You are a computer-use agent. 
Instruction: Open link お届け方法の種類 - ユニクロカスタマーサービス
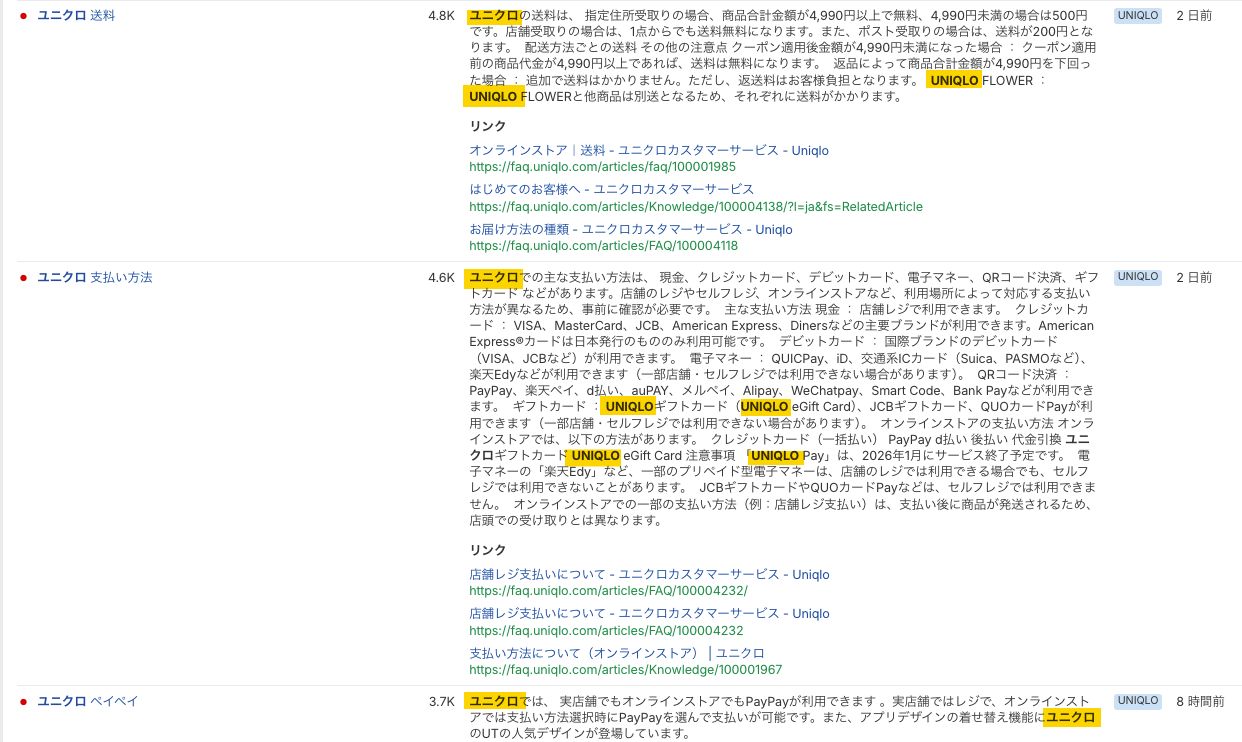tap(631, 229)
